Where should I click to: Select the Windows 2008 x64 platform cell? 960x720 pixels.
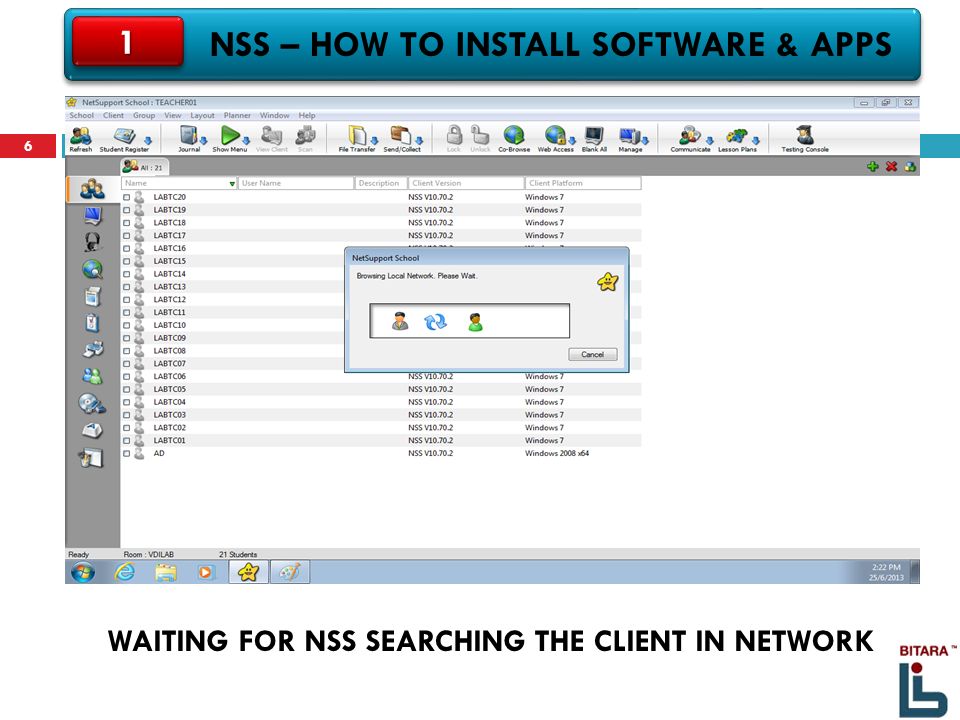(x=557, y=454)
